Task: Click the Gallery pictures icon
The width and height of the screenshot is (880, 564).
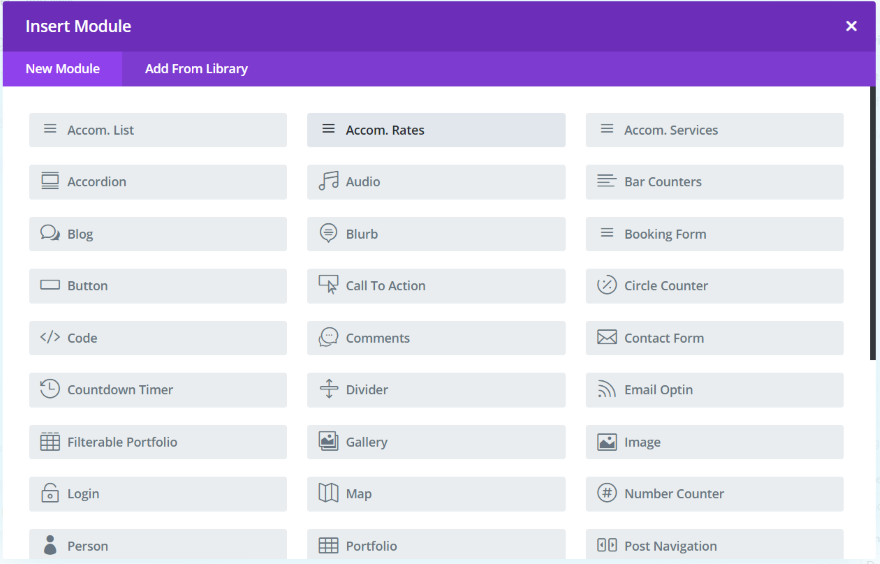Action: click(x=328, y=441)
